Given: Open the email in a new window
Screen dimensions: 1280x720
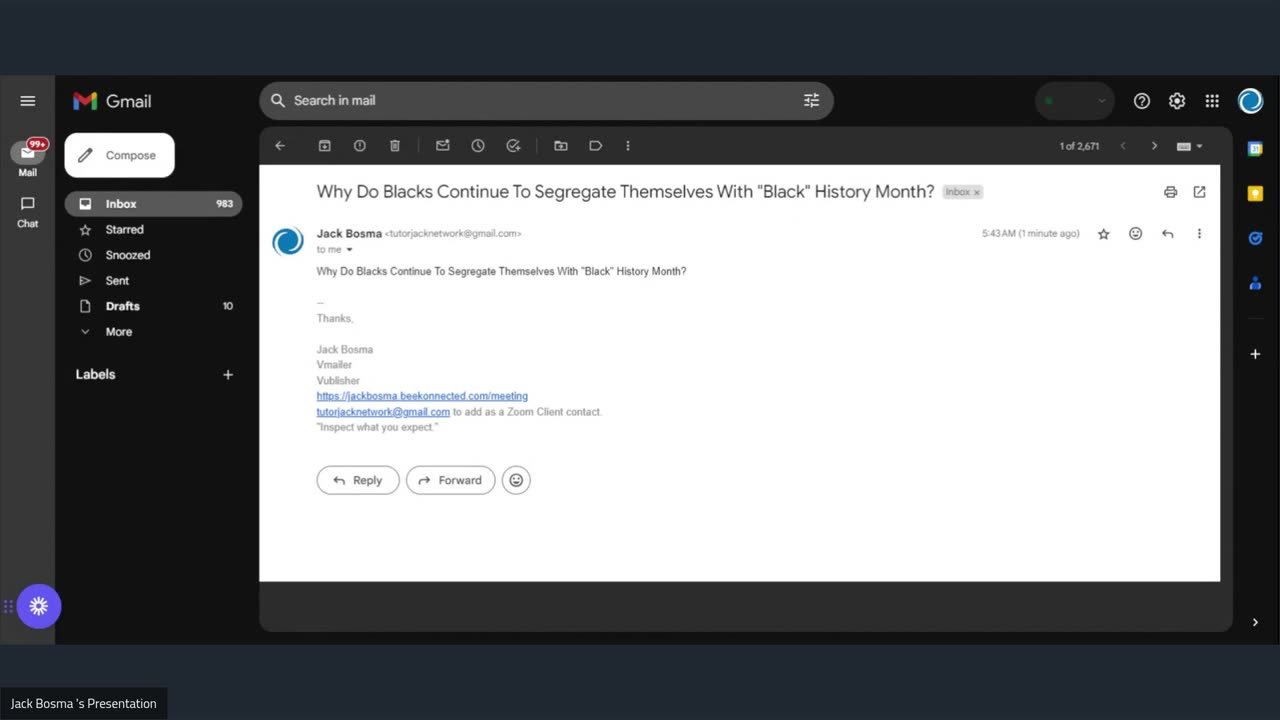Looking at the screenshot, I should [x=1200, y=192].
